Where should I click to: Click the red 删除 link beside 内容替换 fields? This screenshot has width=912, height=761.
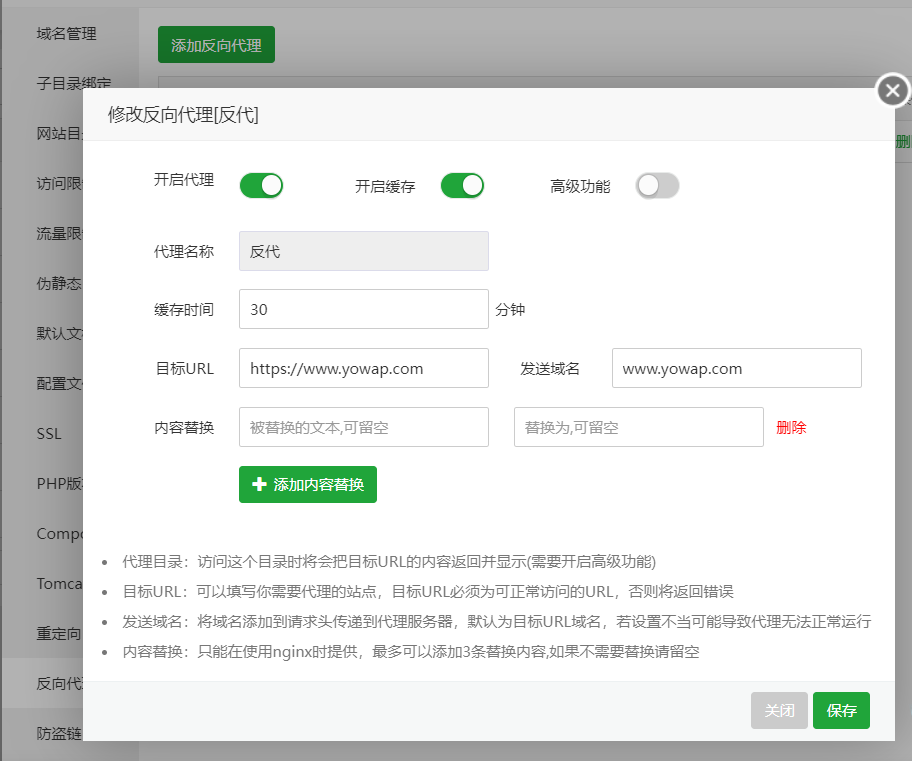pos(790,426)
